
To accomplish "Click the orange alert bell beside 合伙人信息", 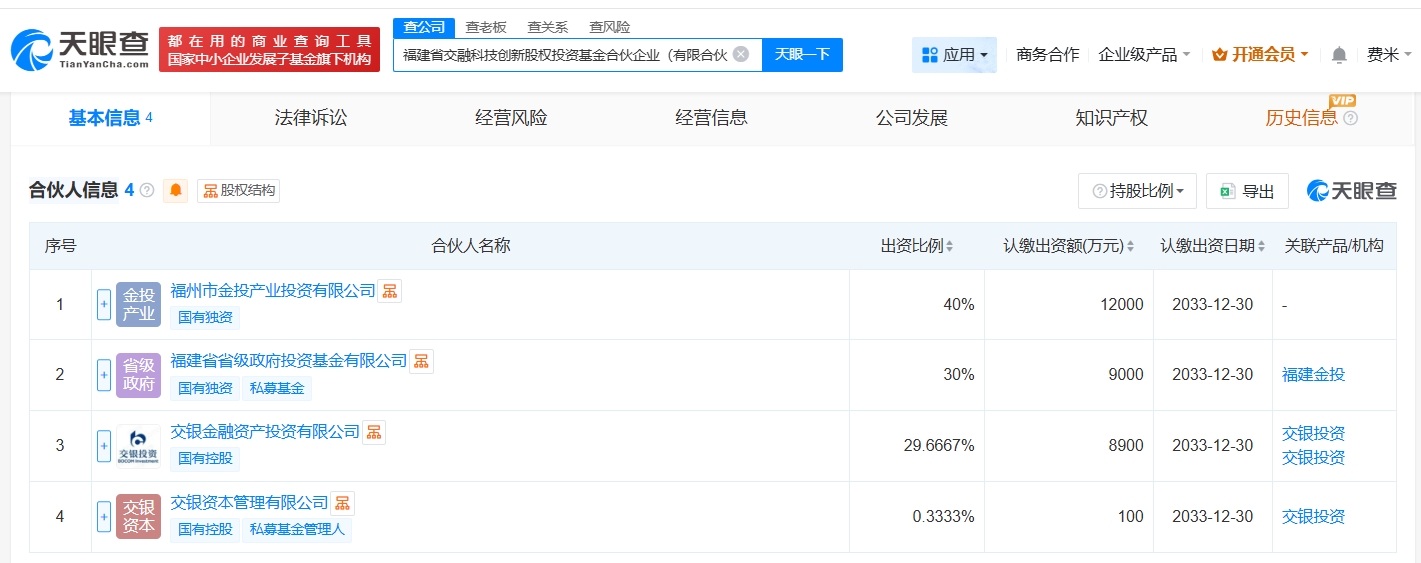I will click(176, 190).
